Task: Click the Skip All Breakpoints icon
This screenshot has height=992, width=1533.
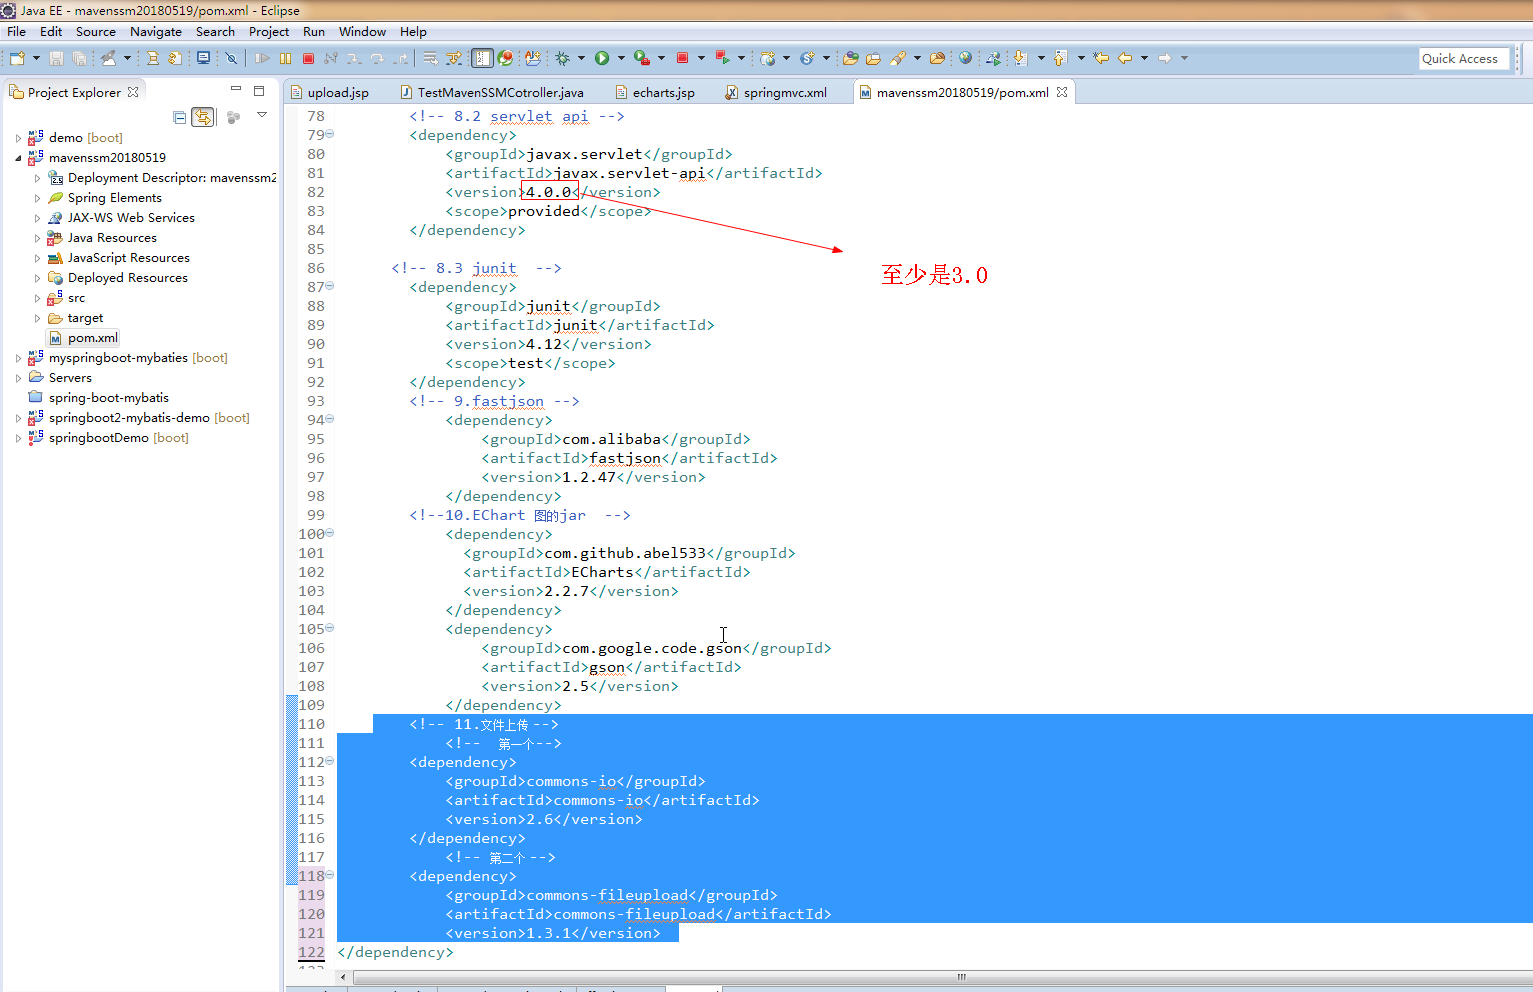Action: pos(231,58)
